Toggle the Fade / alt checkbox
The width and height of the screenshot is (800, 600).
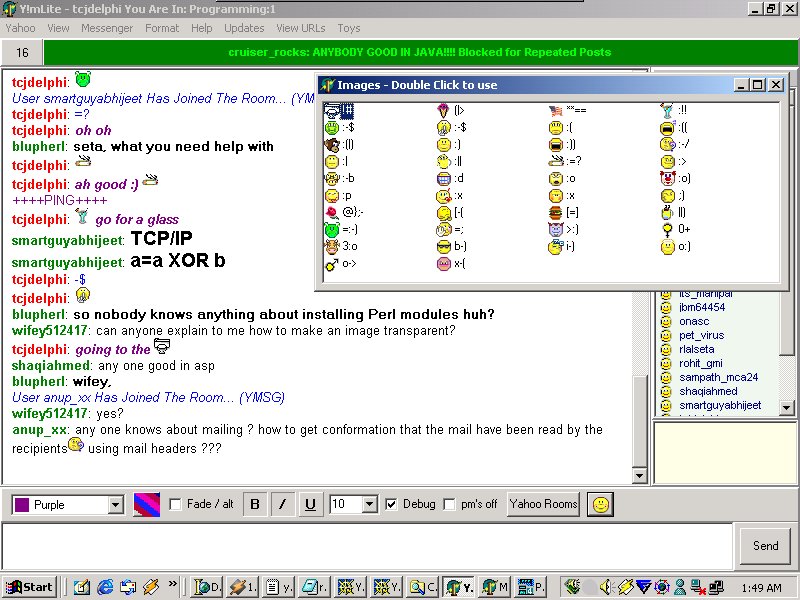pos(175,505)
